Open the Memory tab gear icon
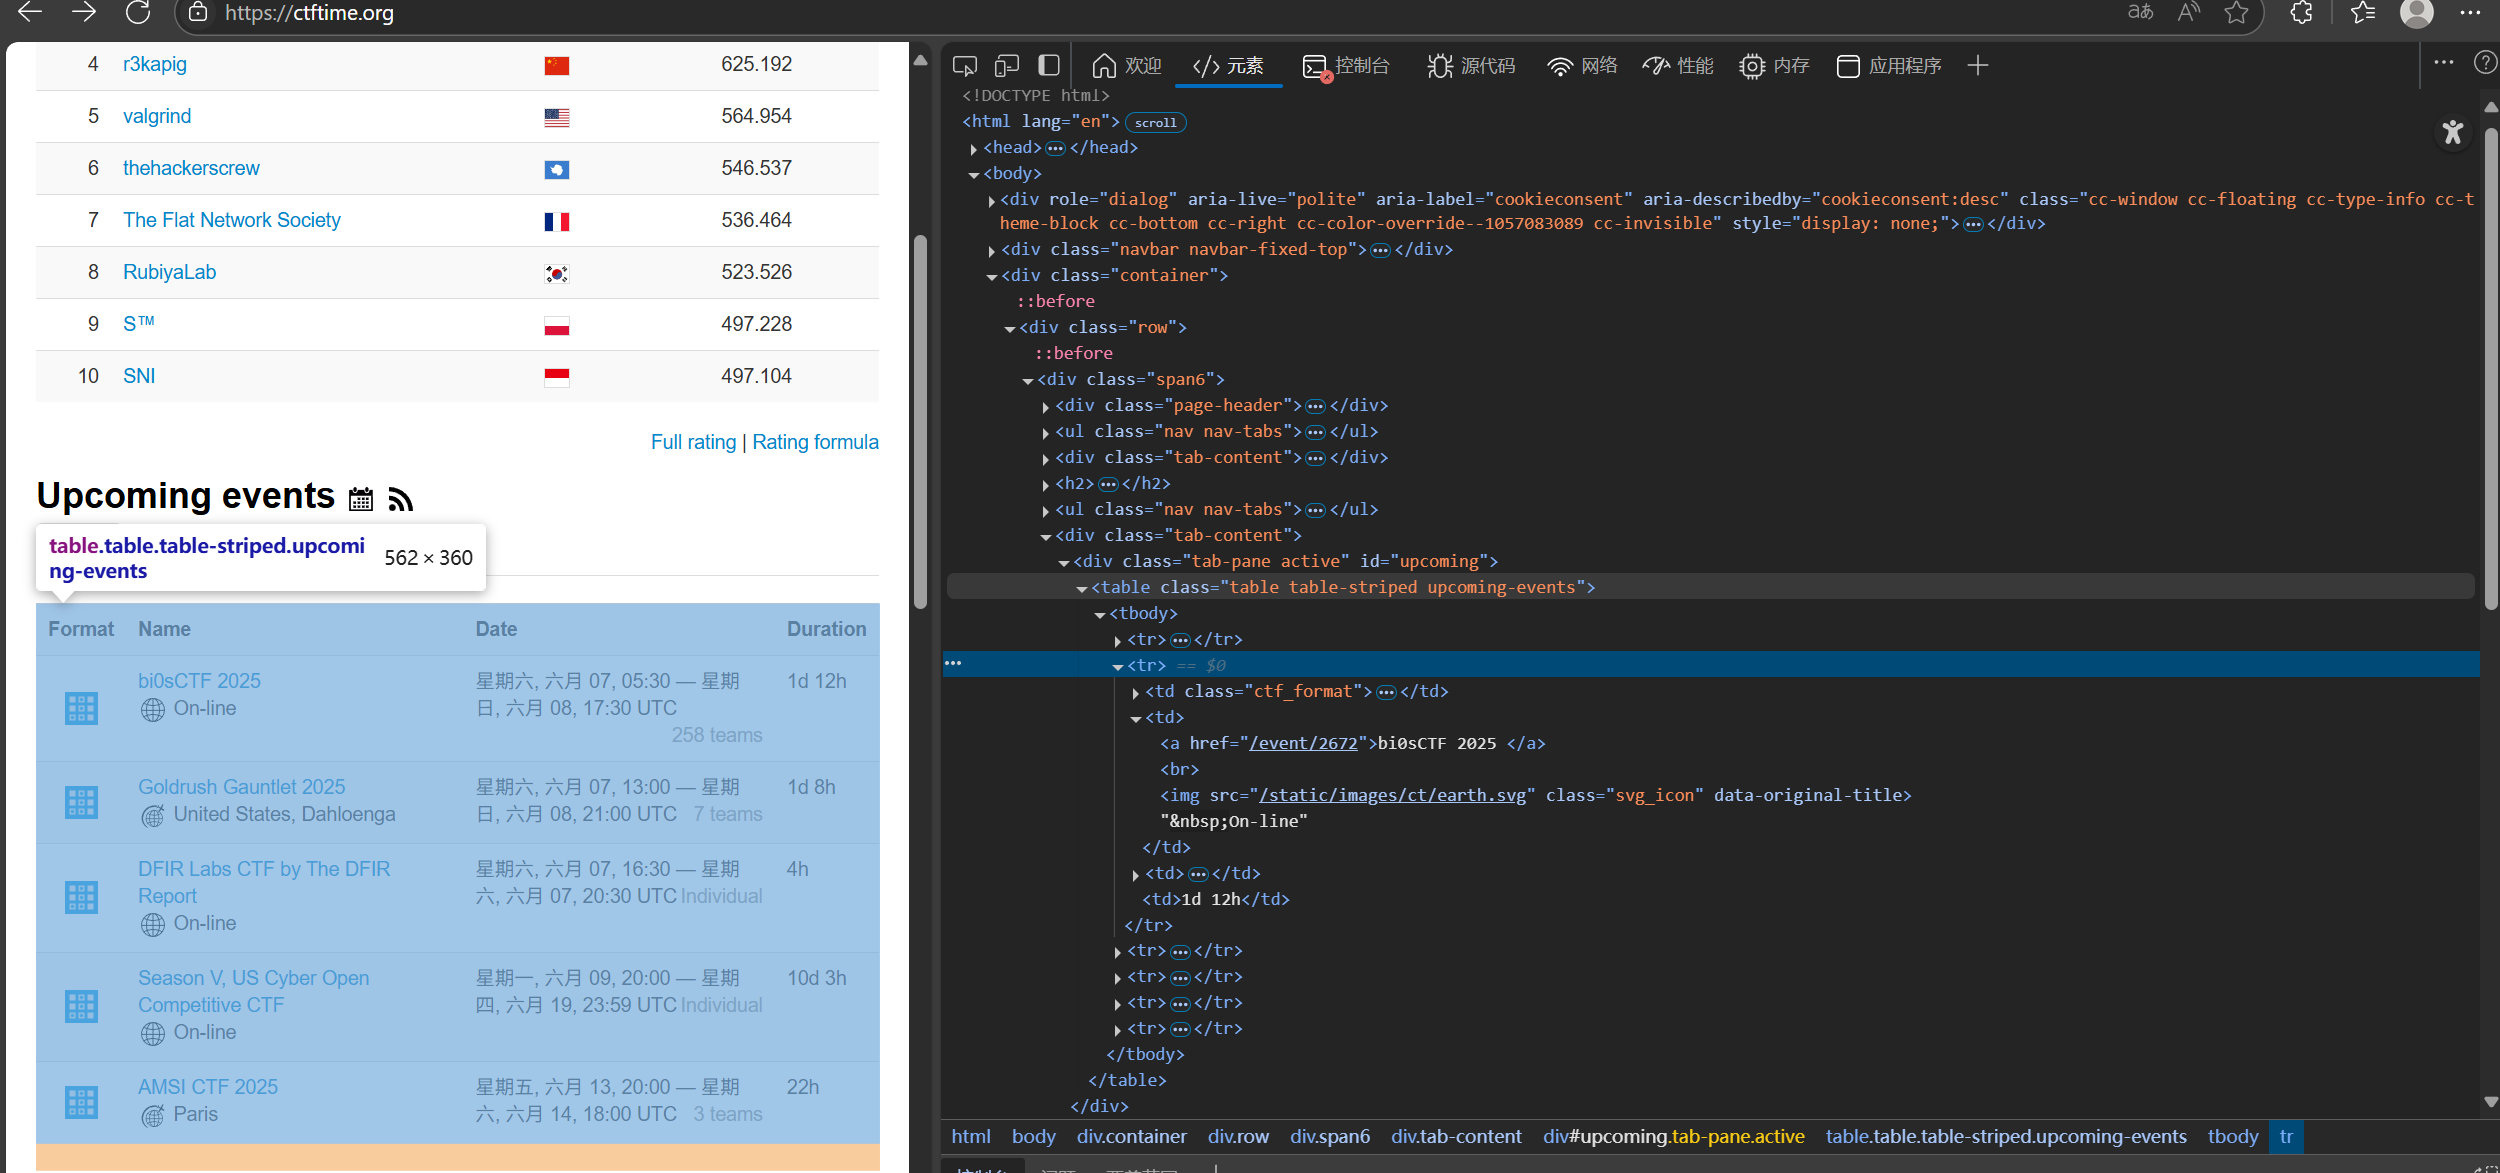 pos(1752,66)
